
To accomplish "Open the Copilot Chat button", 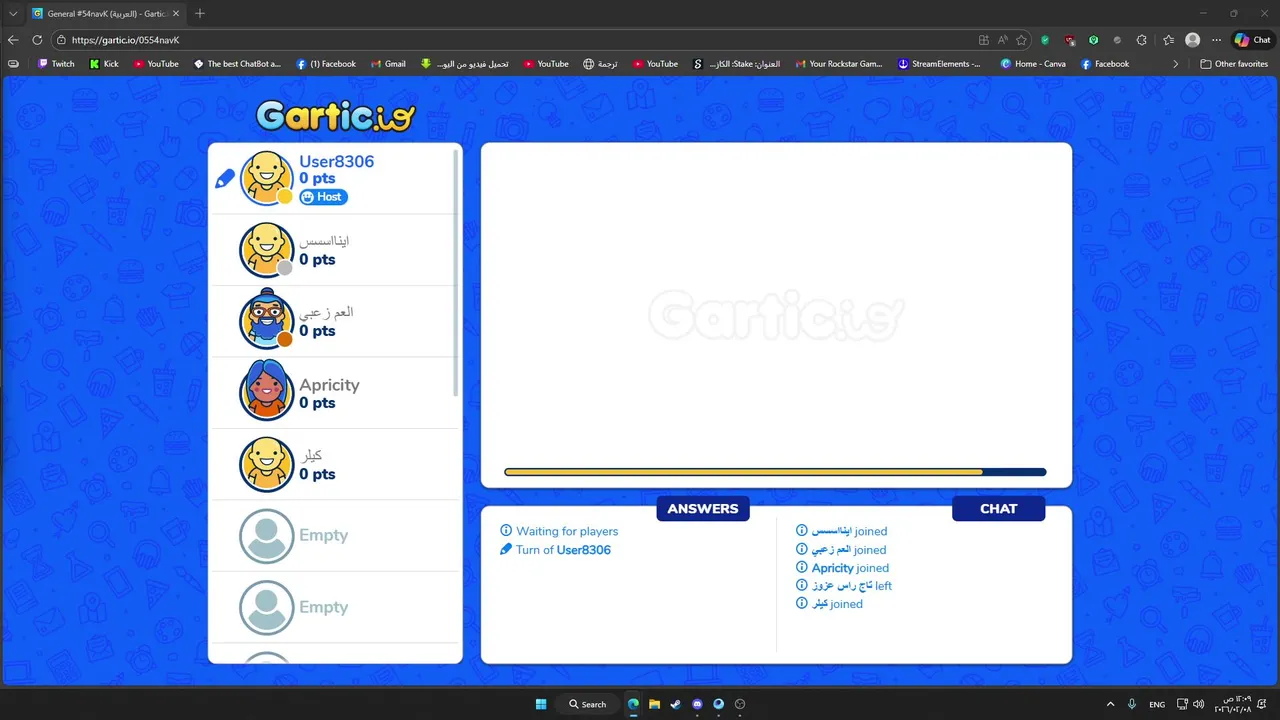I will coord(1253,40).
